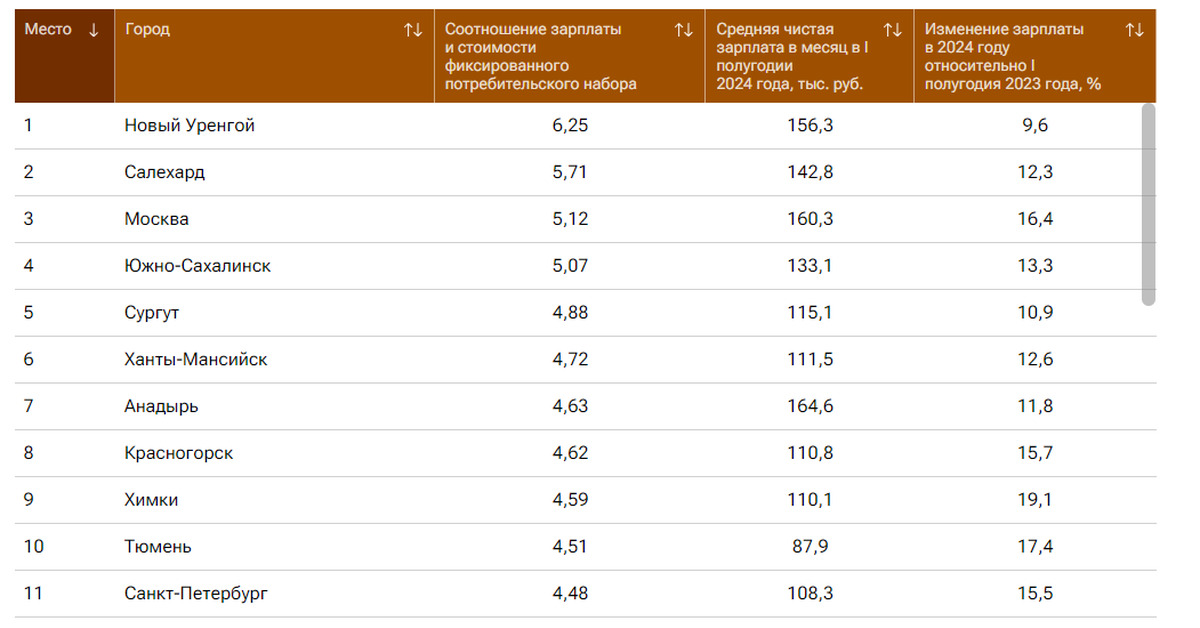Click the Красногорск city cell

click(x=179, y=453)
